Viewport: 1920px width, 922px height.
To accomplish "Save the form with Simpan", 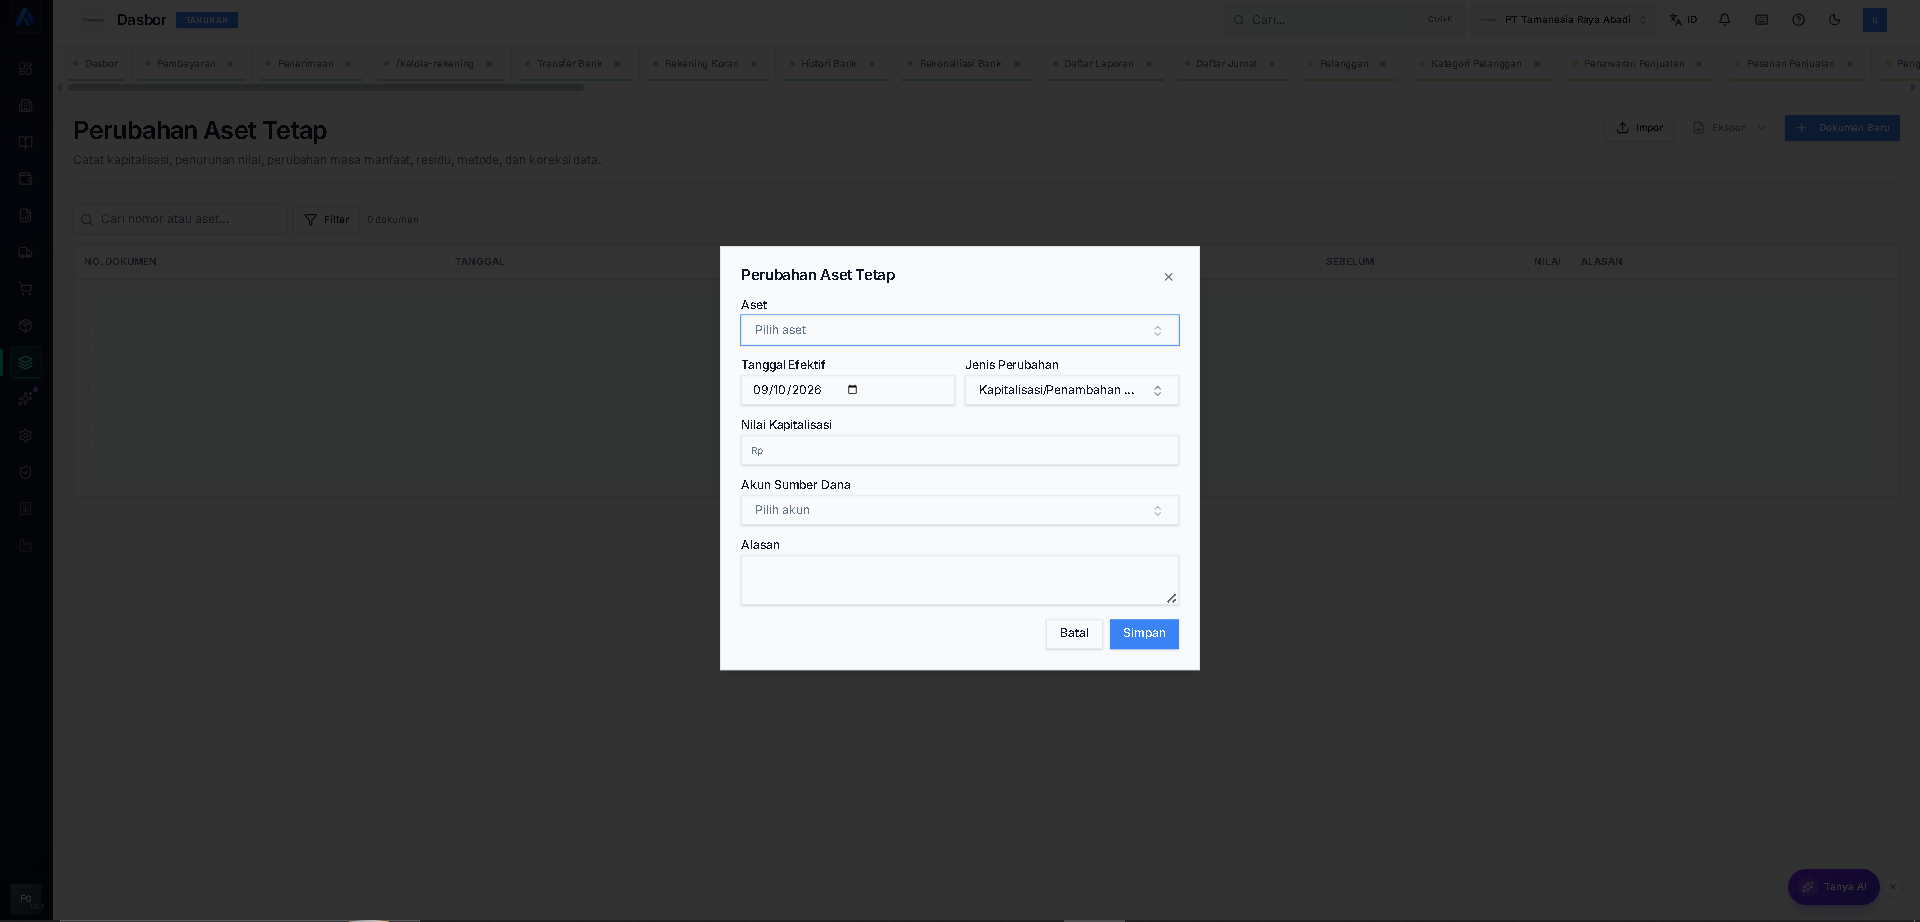I will point(1144,634).
